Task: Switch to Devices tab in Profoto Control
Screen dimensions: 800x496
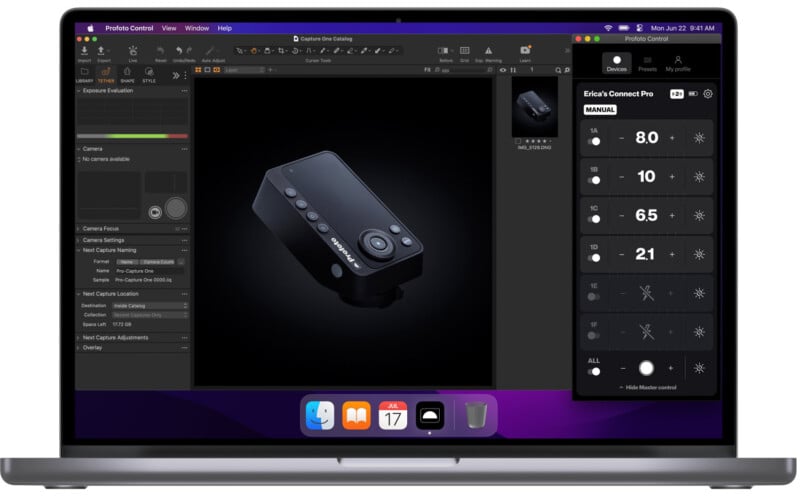Action: coord(616,63)
